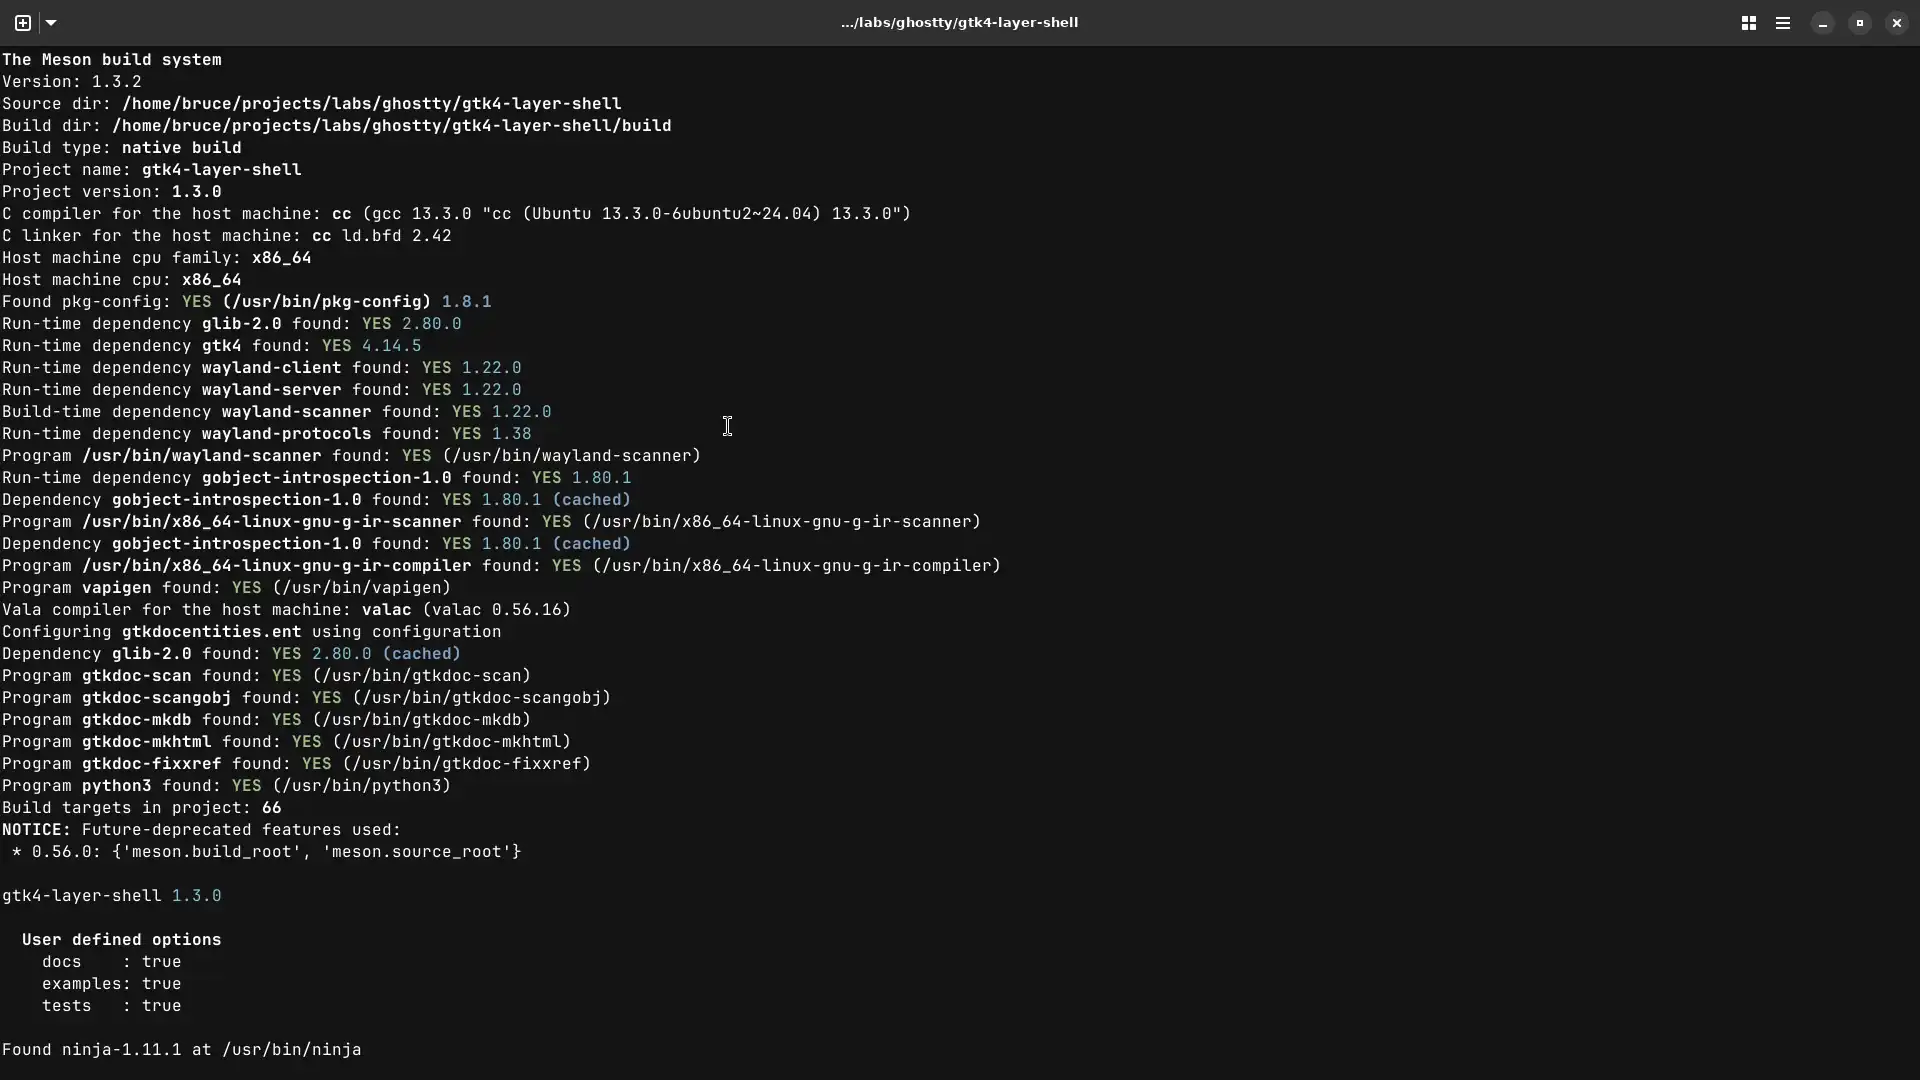
Task: Click the build dir path in output
Action: [393, 125]
